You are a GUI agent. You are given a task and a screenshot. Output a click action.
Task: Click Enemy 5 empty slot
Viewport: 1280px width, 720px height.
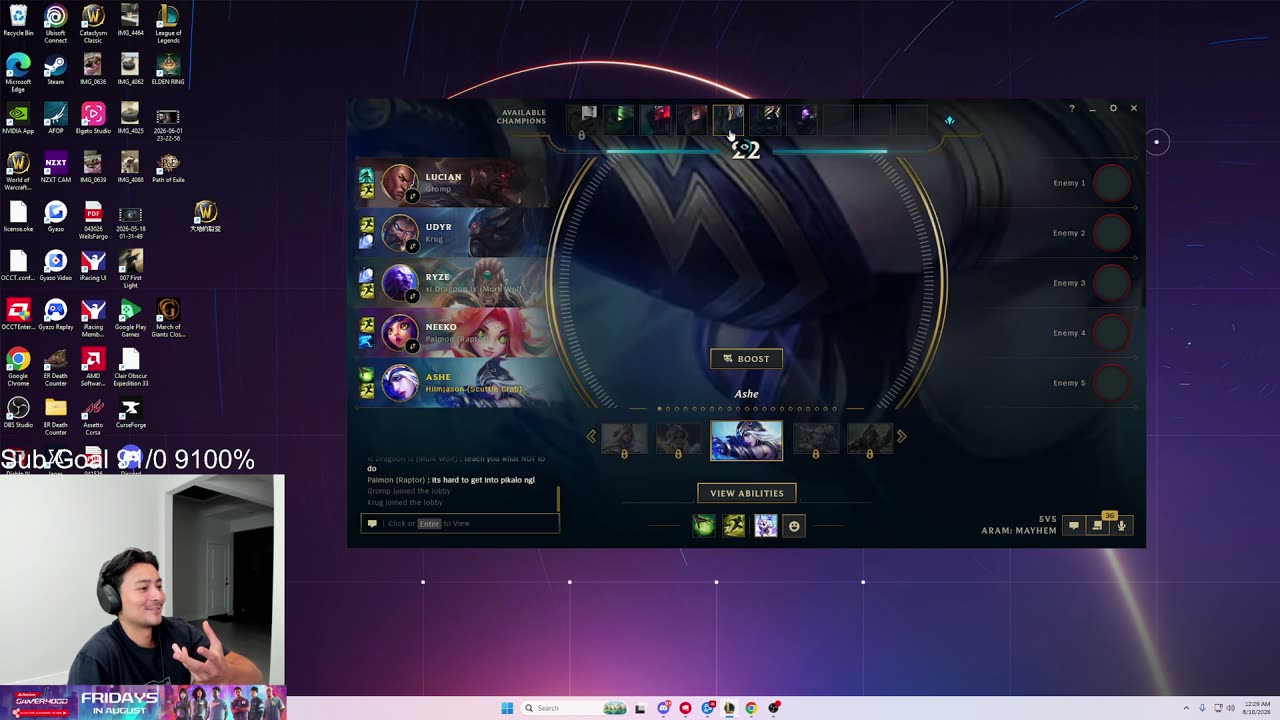pyautogui.click(x=1111, y=383)
